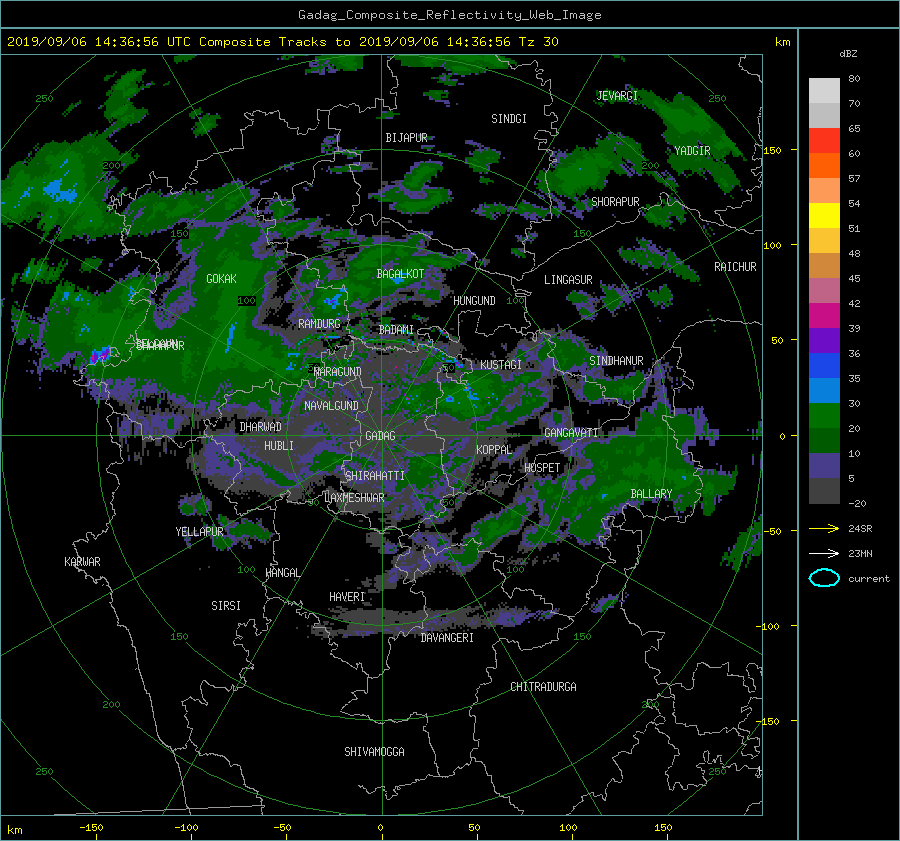The height and width of the screenshot is (841, 900).
Task: Click the BIJAPUR city label
Action: [406, 138]
